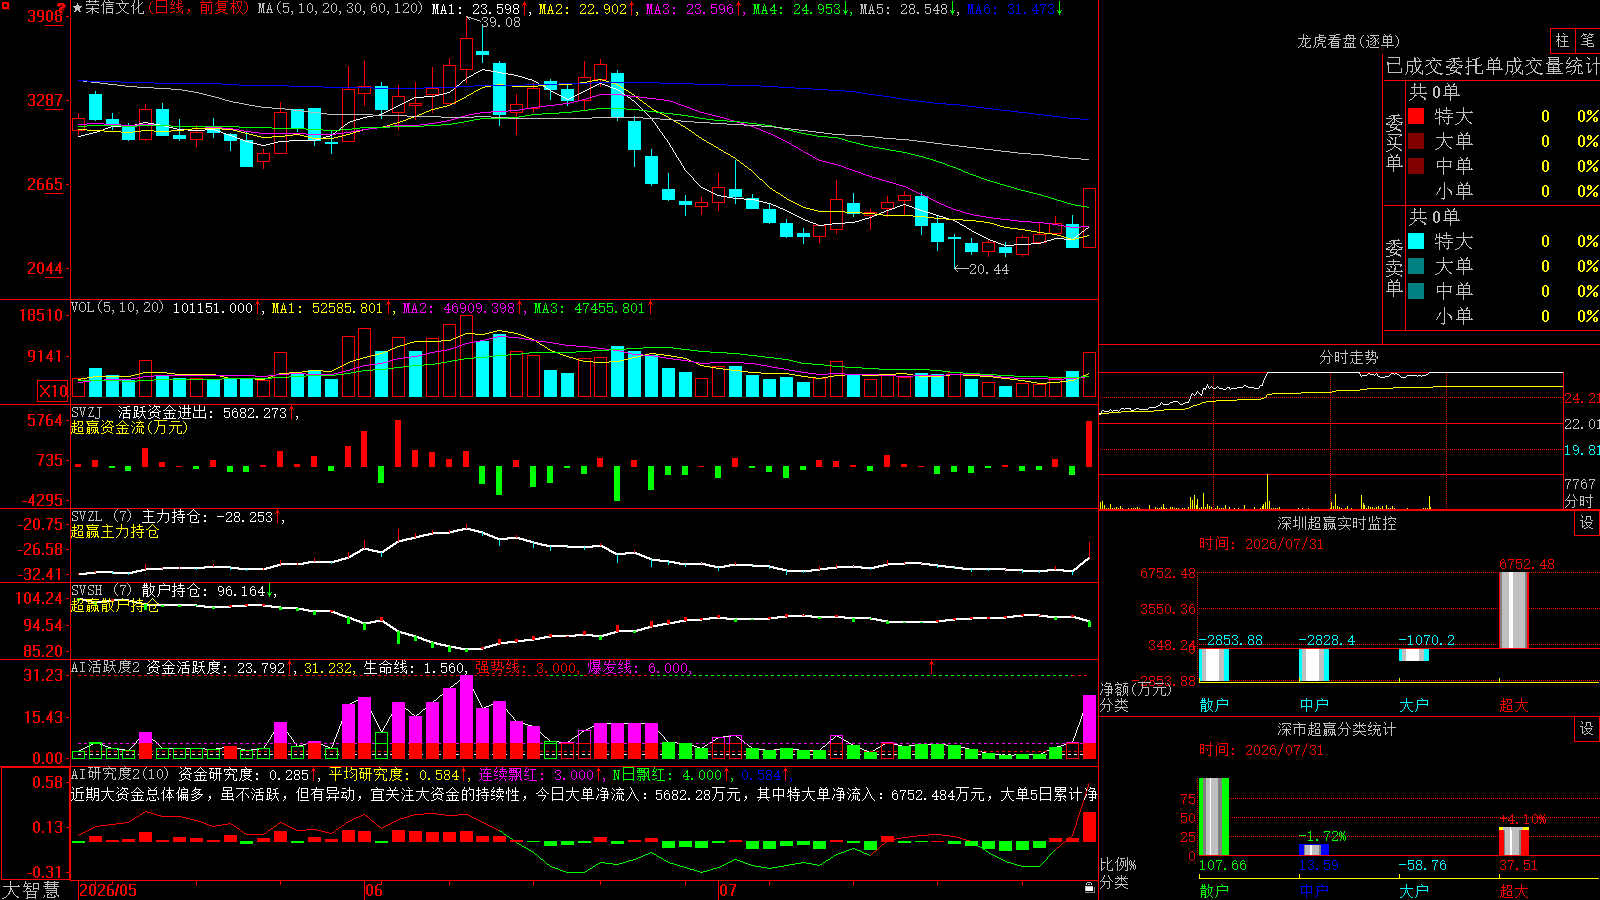Click the SVSH (7) 散户持仓 label
1600x900 pixels.
pos(141,590)
